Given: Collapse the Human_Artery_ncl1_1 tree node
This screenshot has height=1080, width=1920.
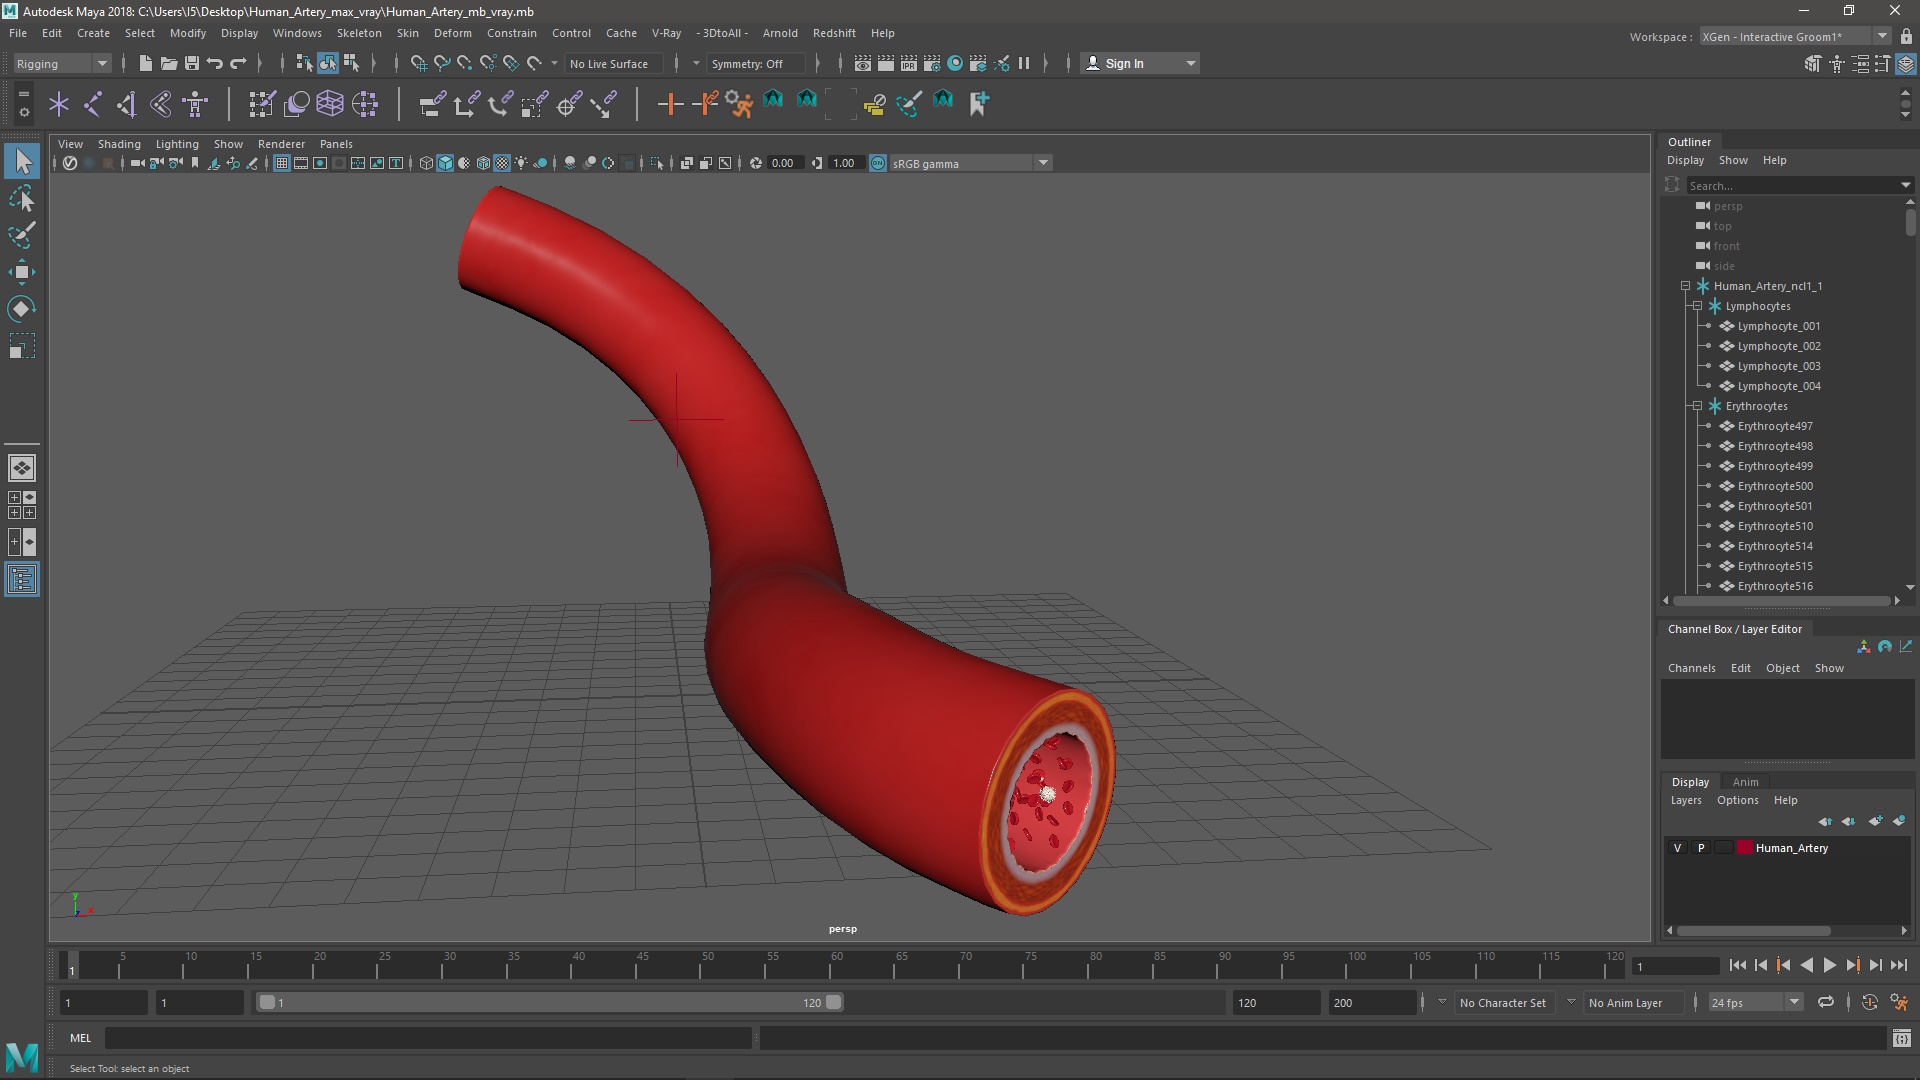Looking at the screenshot, I should point(1686,286).
